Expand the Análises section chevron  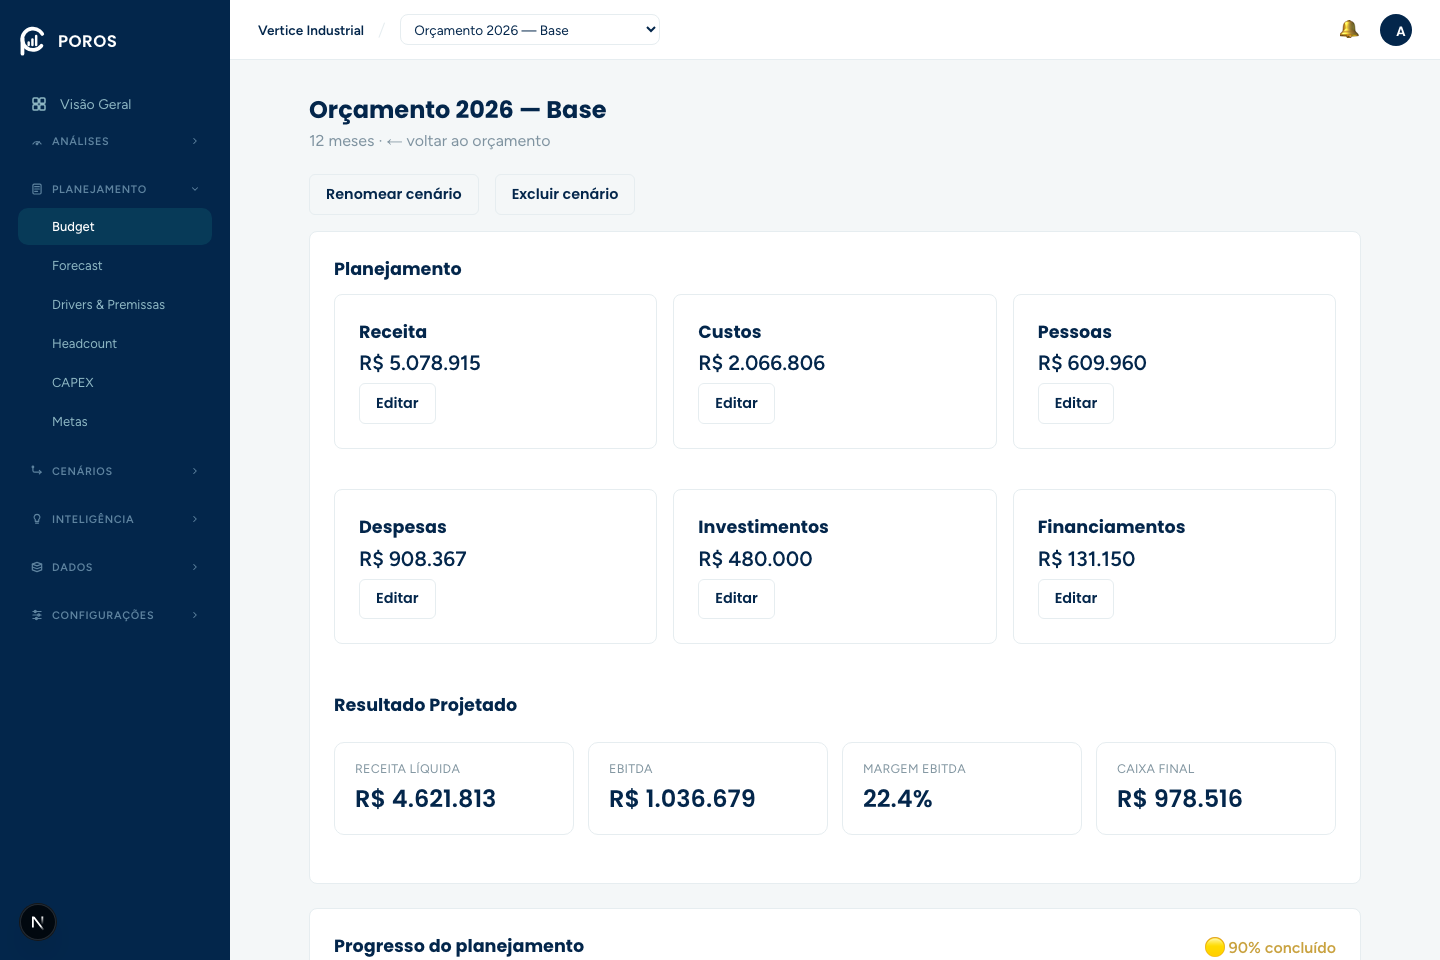click(195, 141)
